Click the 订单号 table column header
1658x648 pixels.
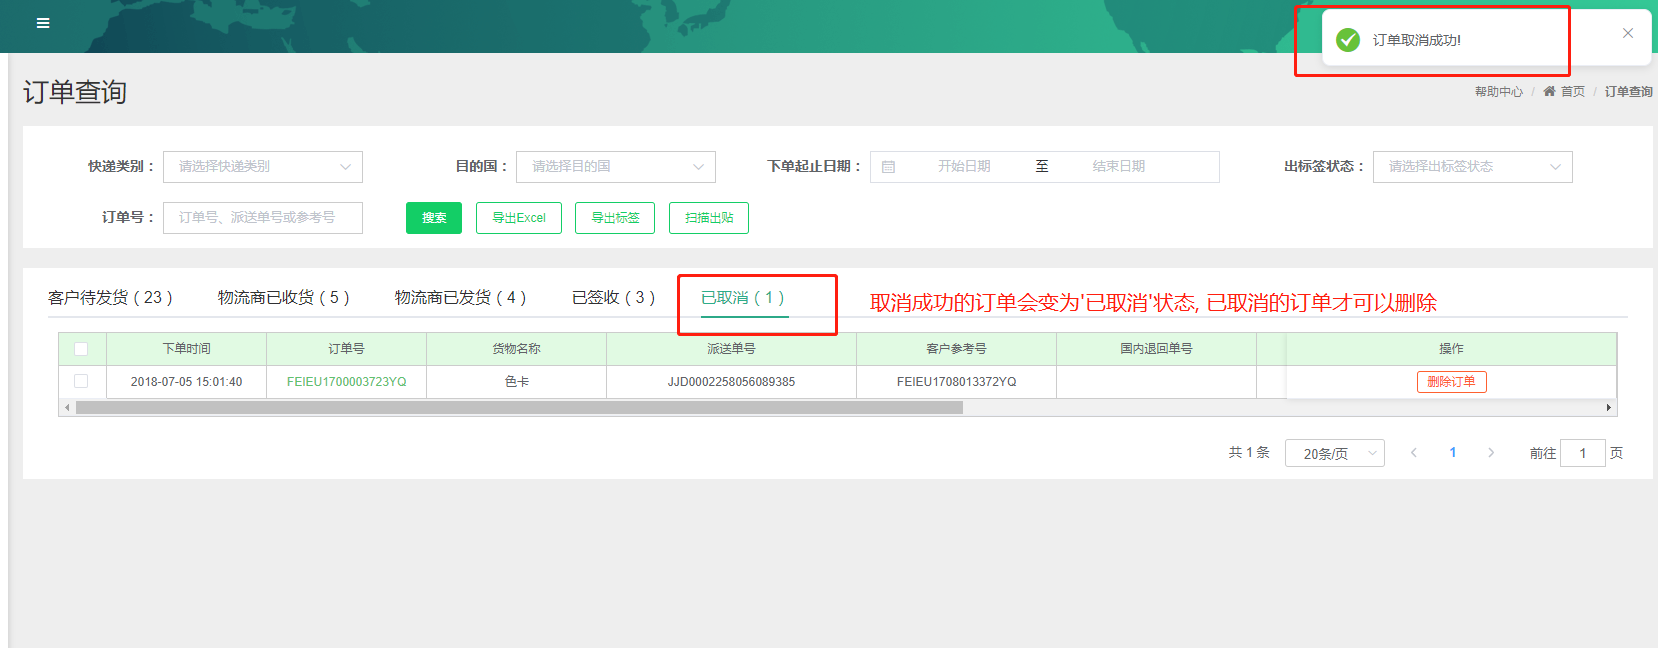346,349
